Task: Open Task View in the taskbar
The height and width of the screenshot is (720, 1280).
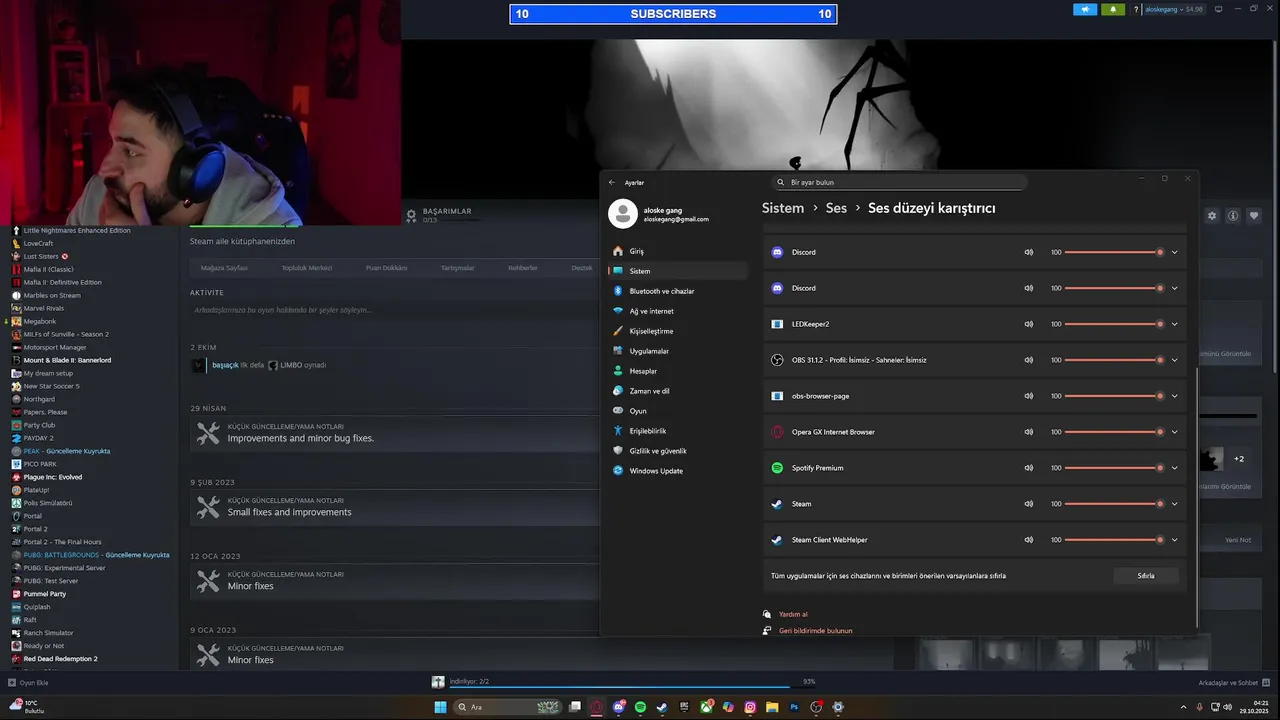Action: point(575,707)
